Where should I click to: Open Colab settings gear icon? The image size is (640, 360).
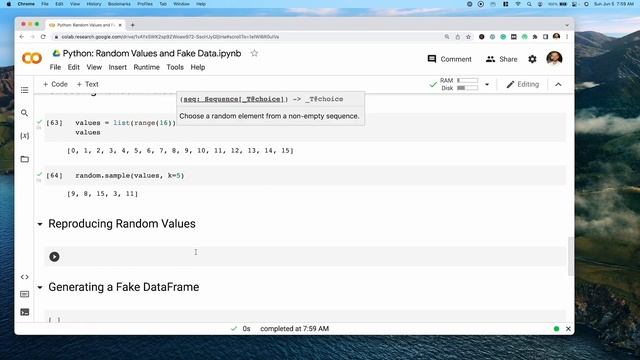pos(532,59)
